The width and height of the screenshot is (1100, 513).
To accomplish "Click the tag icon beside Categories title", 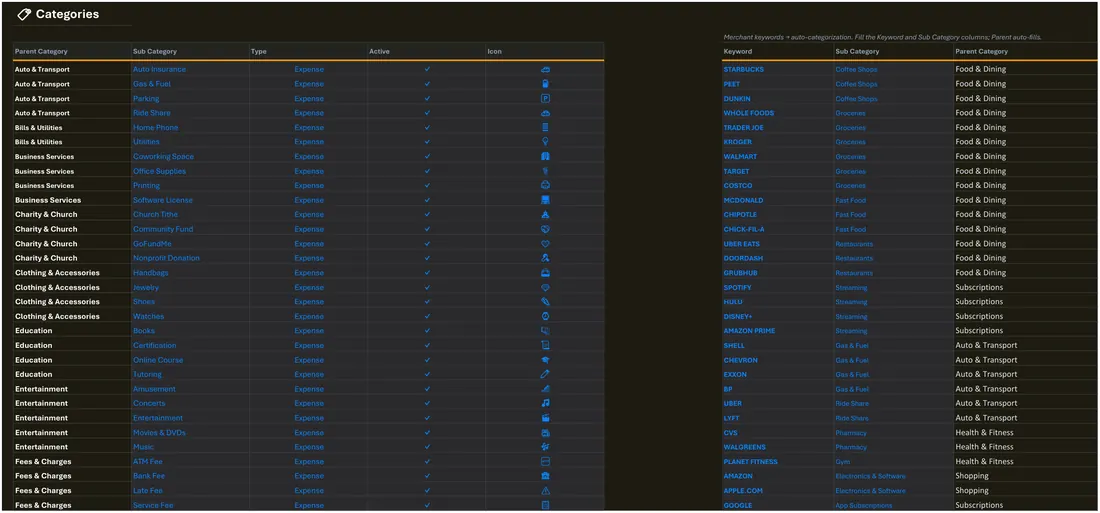I will [x=24, y=14].
